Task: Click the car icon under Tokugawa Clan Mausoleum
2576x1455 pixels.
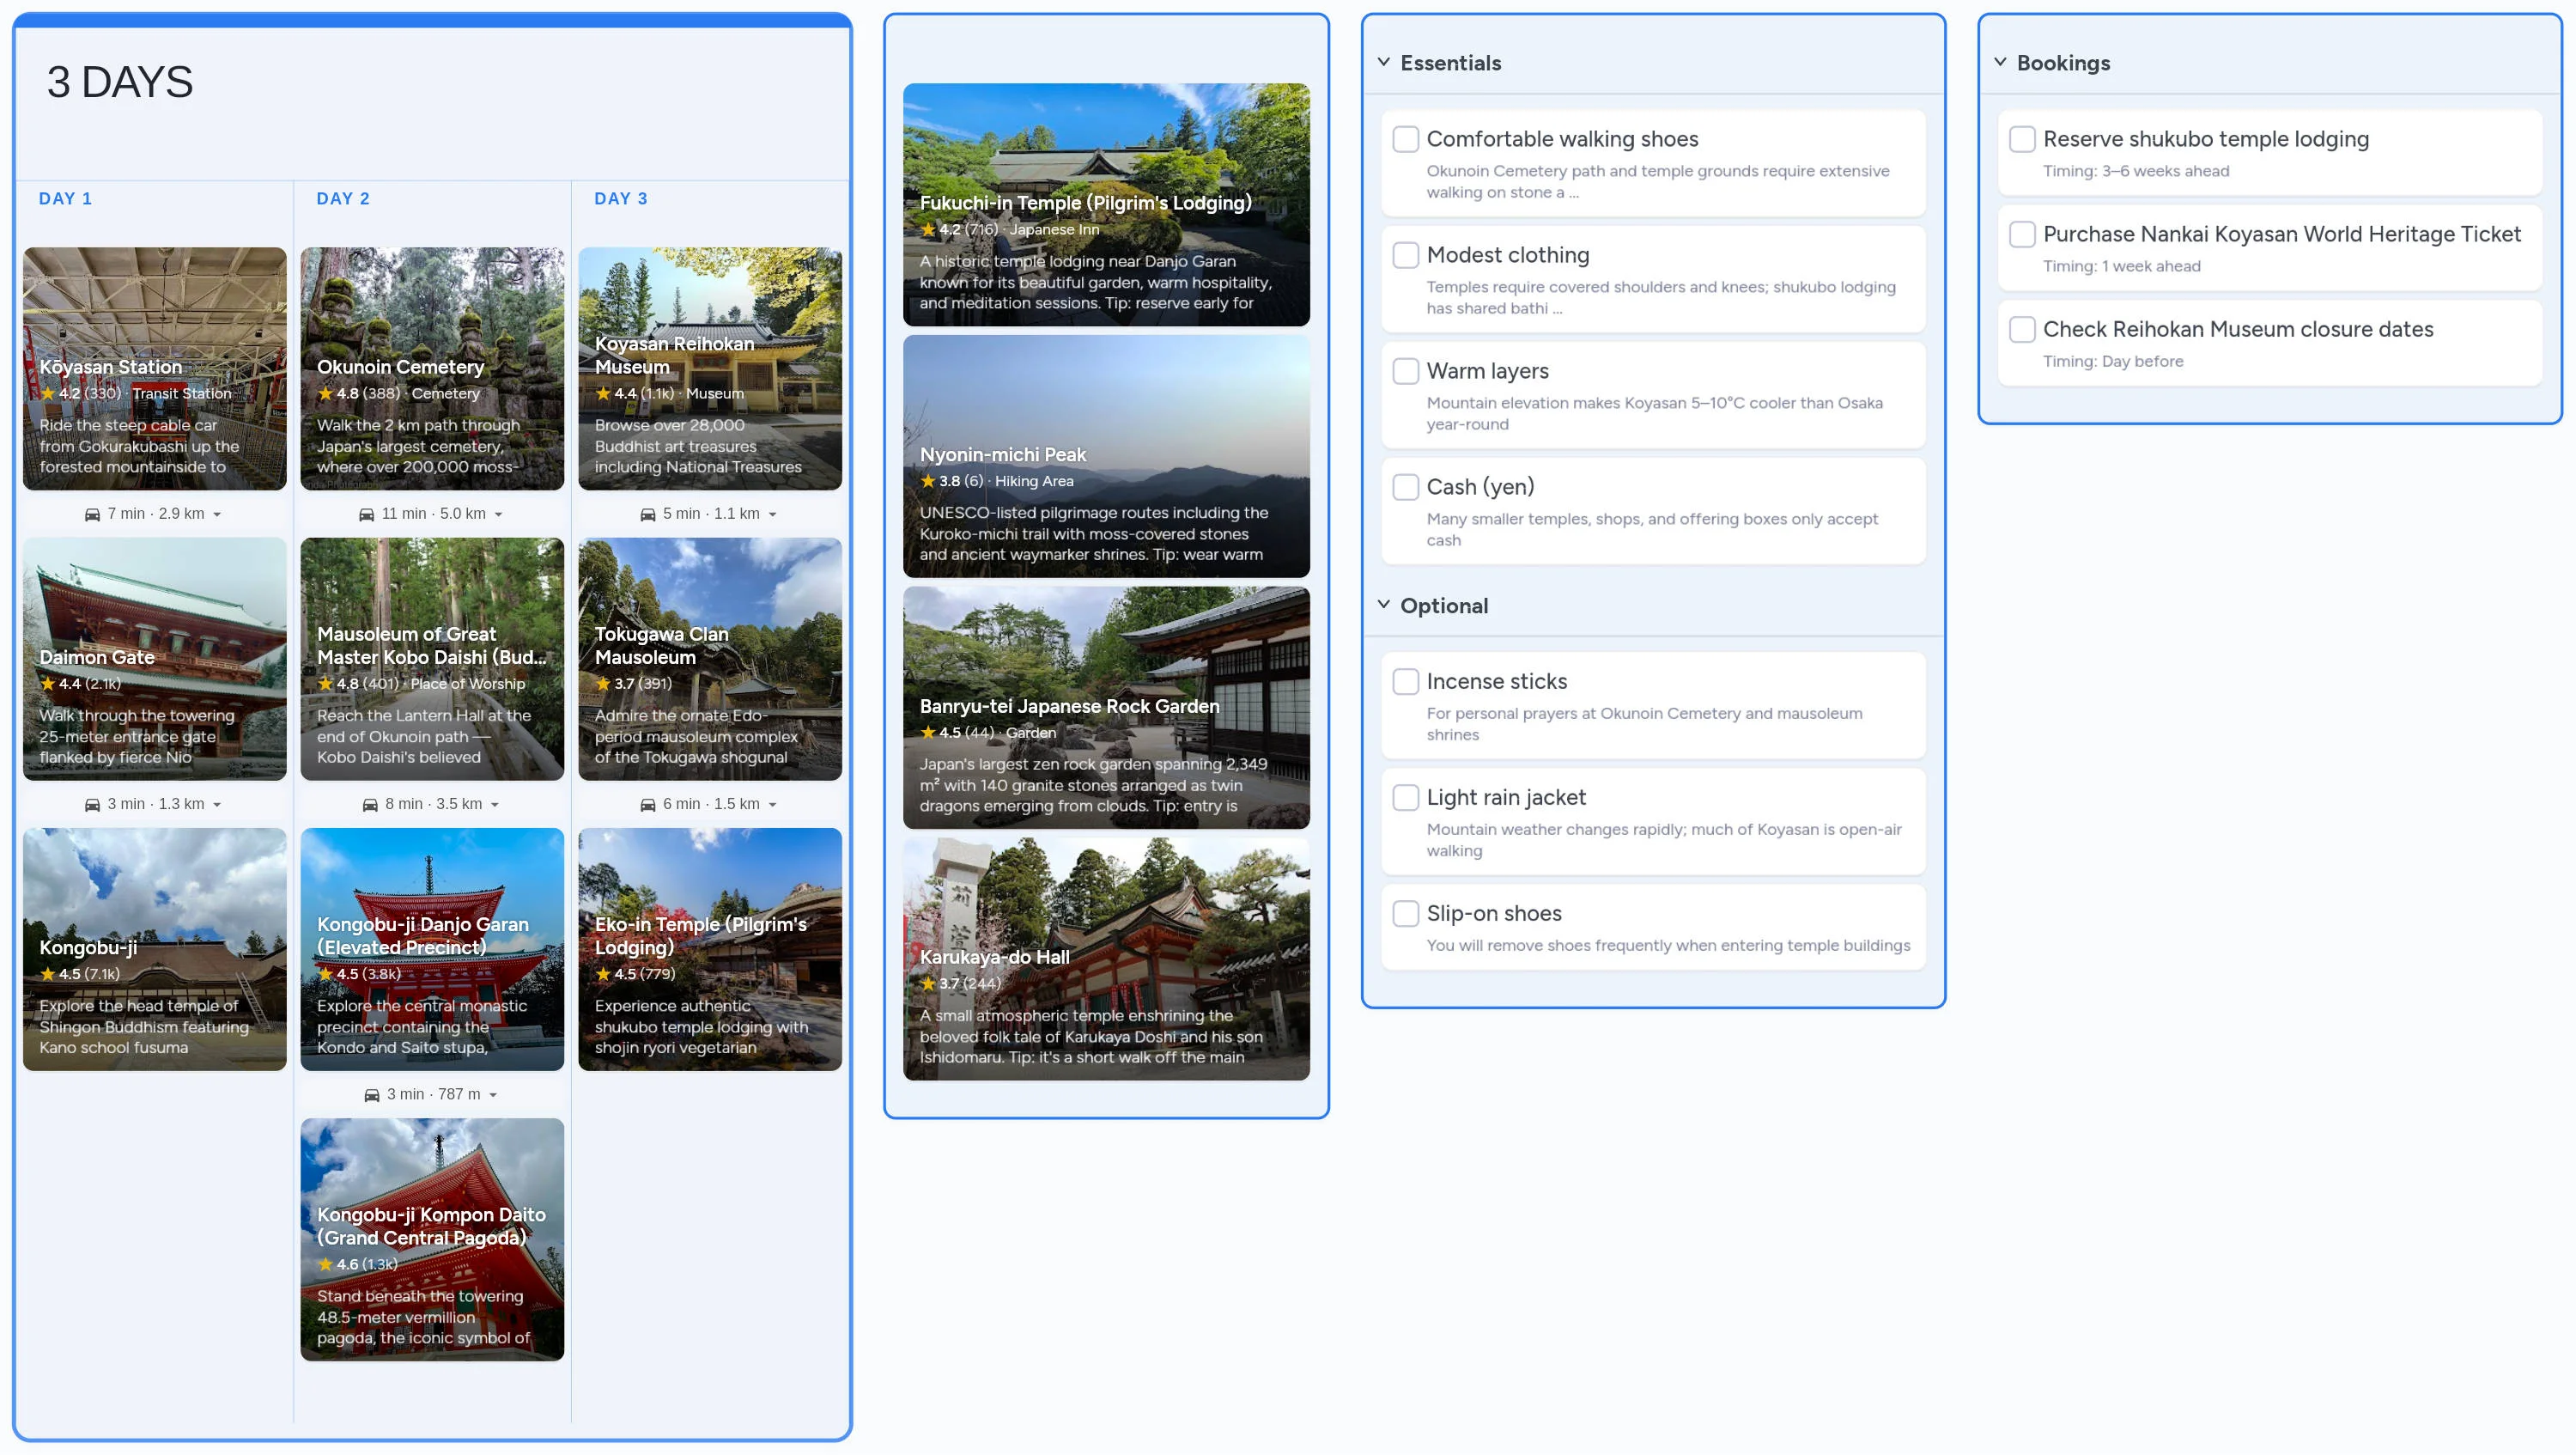Action: pyautogui.click(x=649, y=803)
